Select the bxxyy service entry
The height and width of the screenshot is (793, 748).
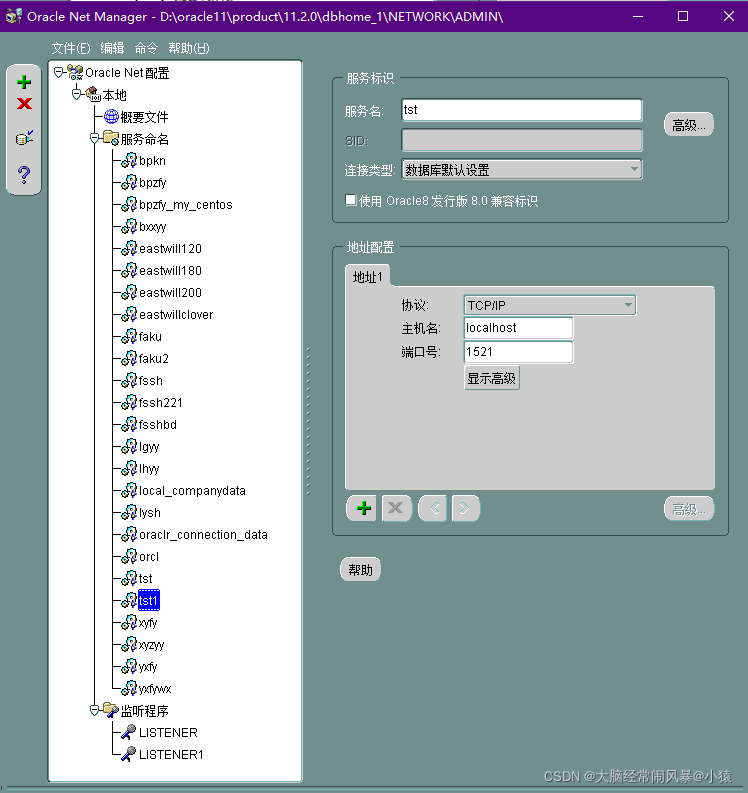[x=153, y=227]
